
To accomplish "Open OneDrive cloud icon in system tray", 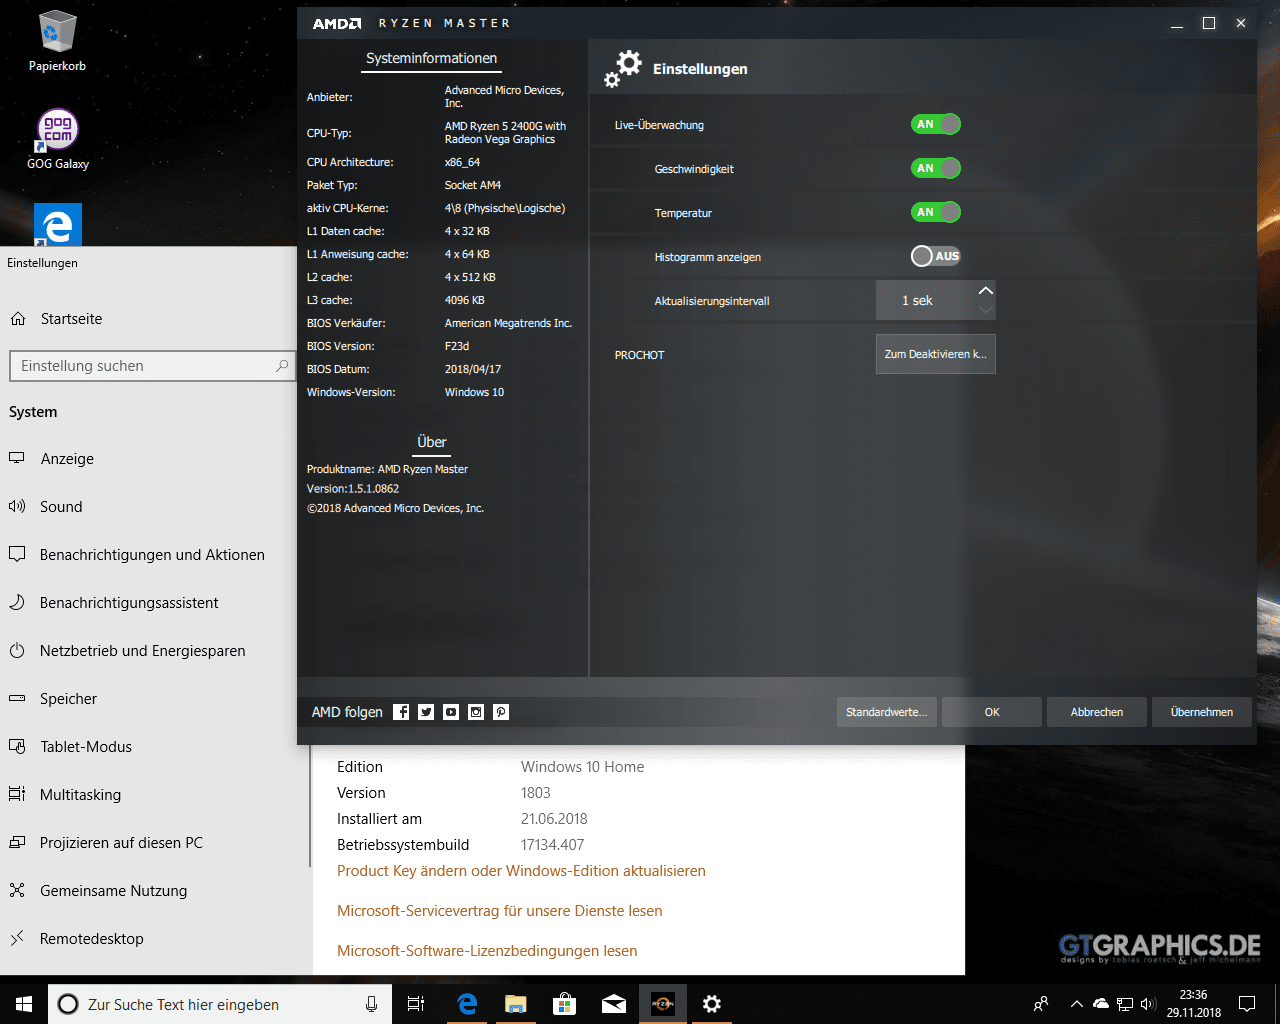I will click(x=1101, y=1004).
